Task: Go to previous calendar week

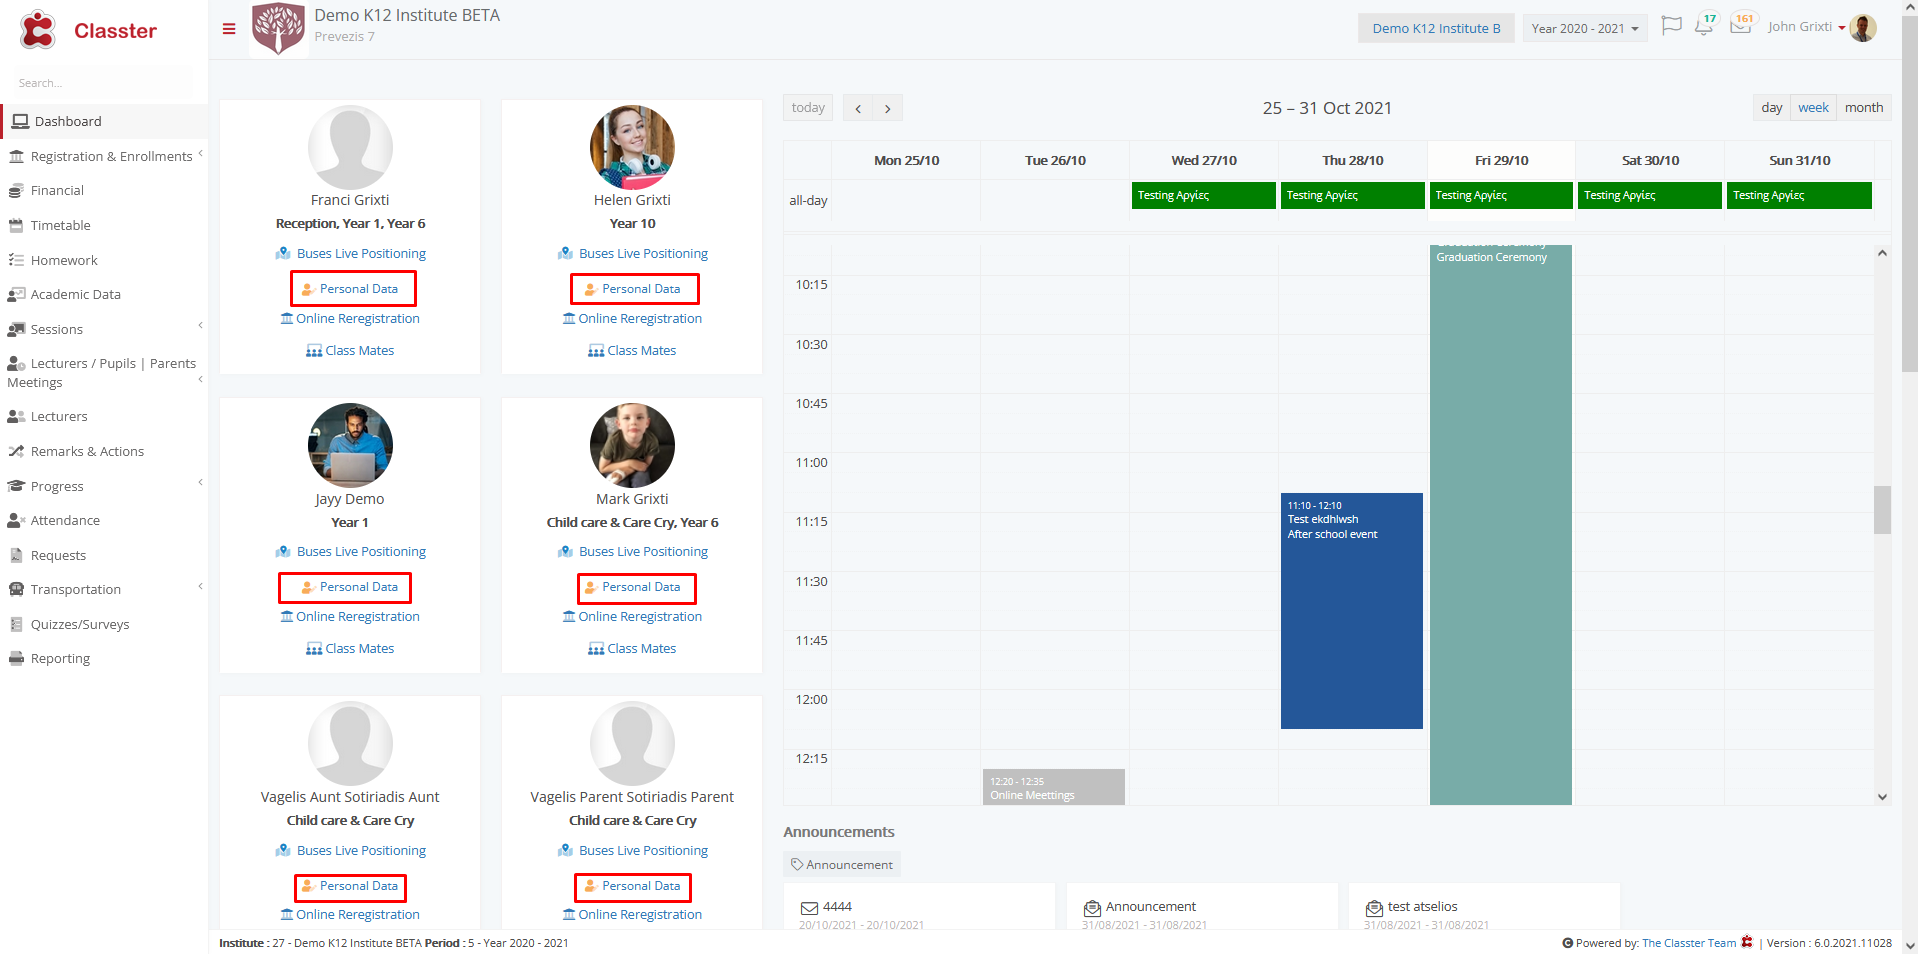Action: click(x=858, y=108)
